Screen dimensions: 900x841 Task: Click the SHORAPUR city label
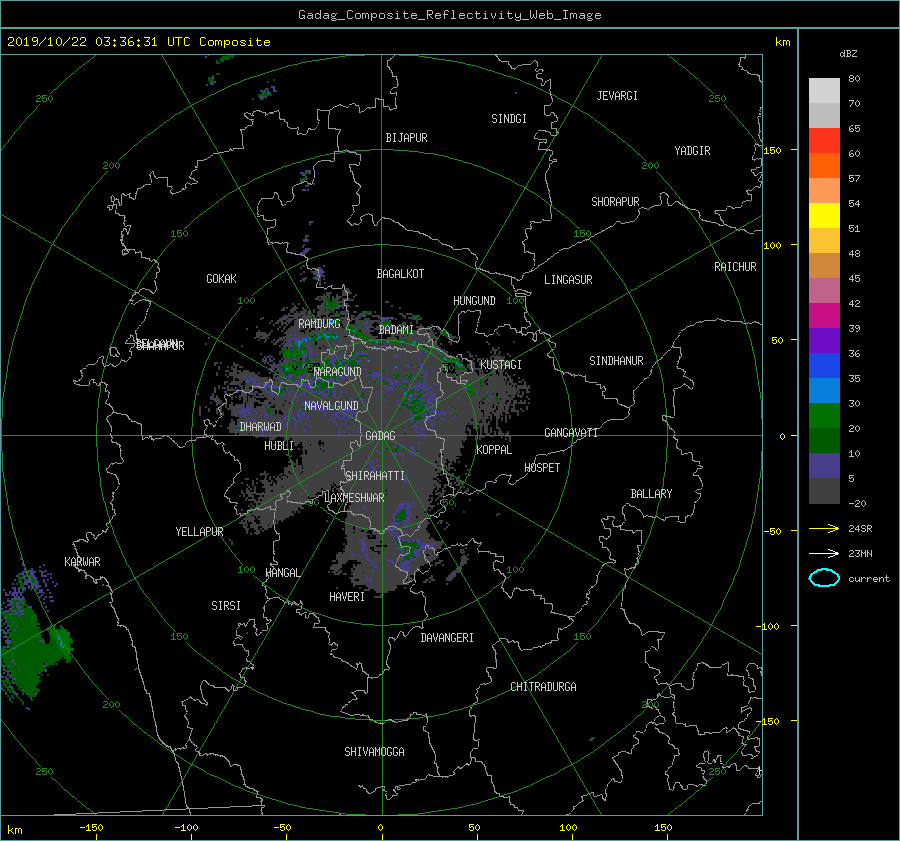615,202
